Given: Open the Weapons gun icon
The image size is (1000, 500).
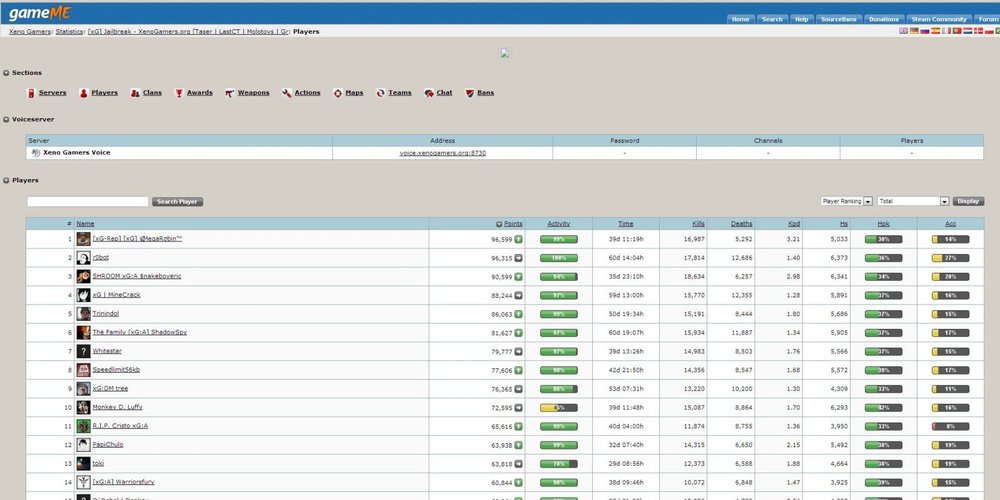Looking at the screenshot, I should 230,93.
